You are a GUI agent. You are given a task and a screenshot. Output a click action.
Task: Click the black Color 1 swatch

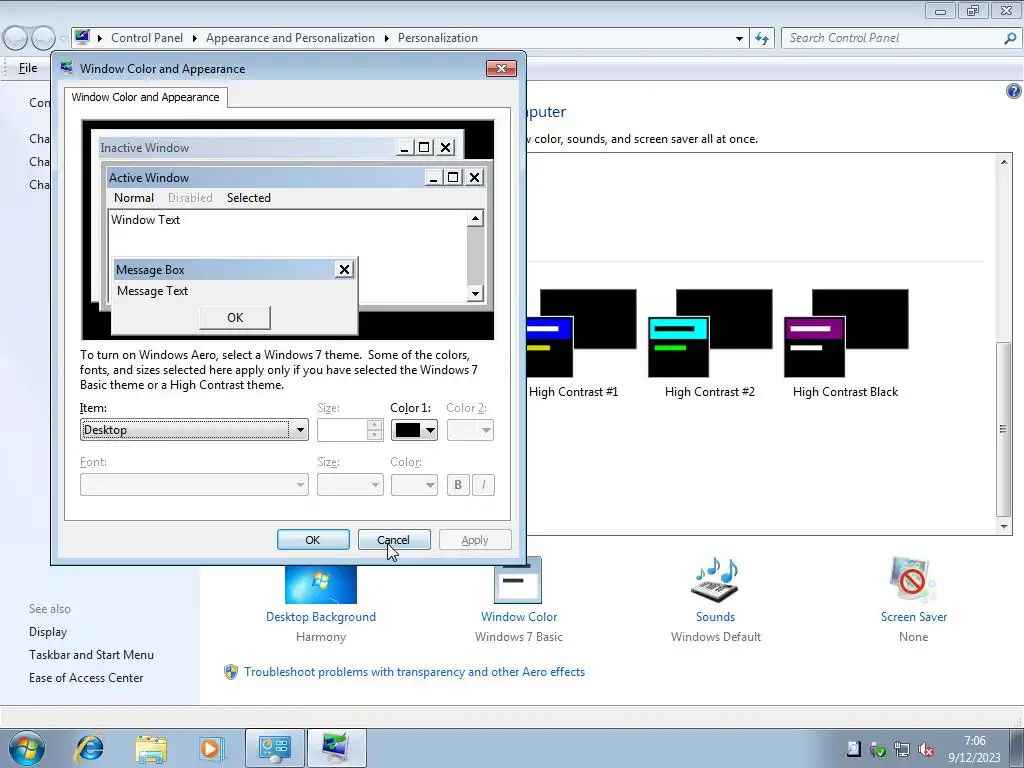pos(408,430)
